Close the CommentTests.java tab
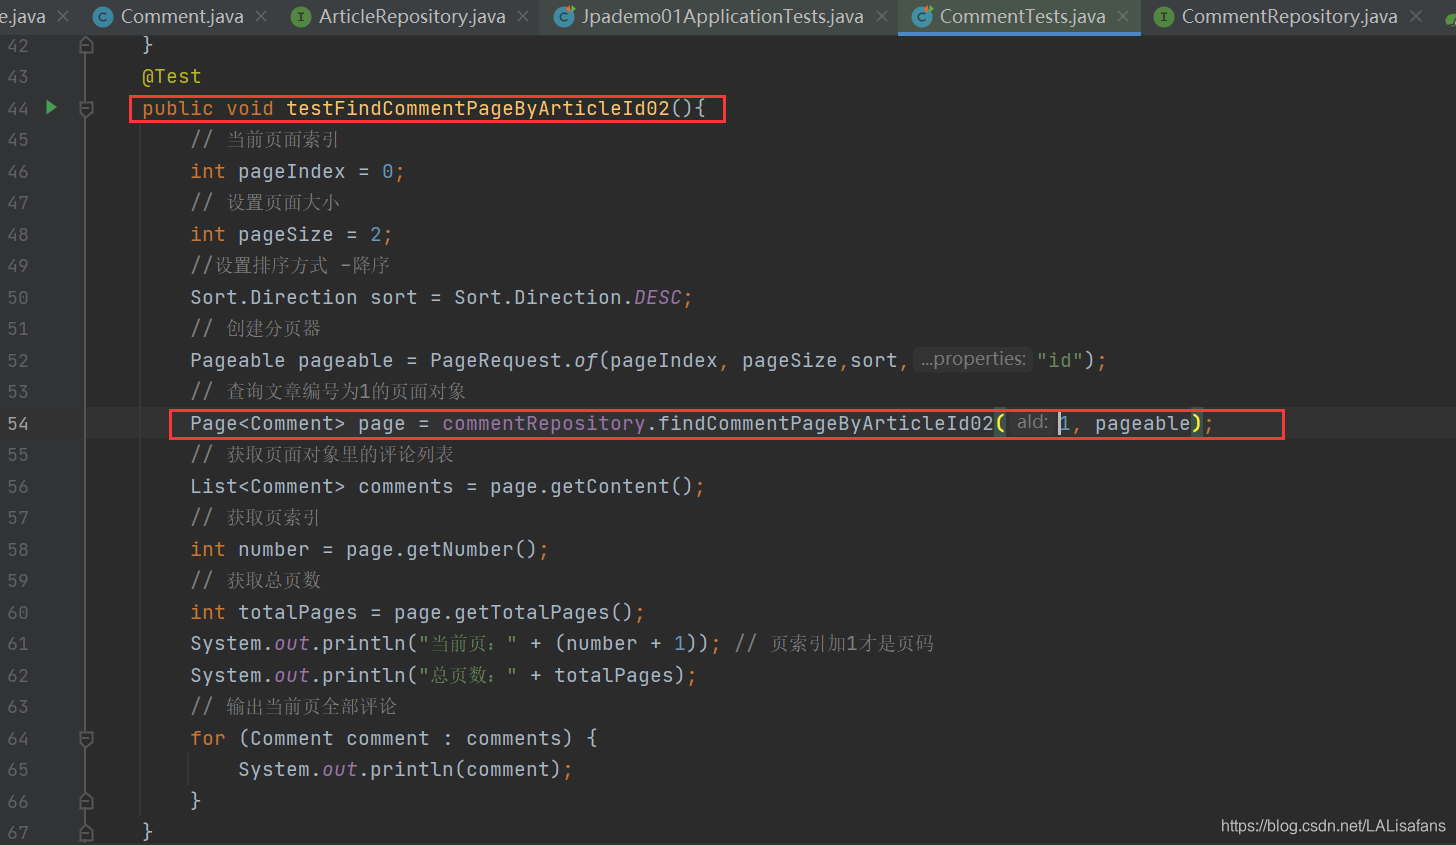Image resolution: width=1456 pixels, height=845 pixels. pos(1123,17)
